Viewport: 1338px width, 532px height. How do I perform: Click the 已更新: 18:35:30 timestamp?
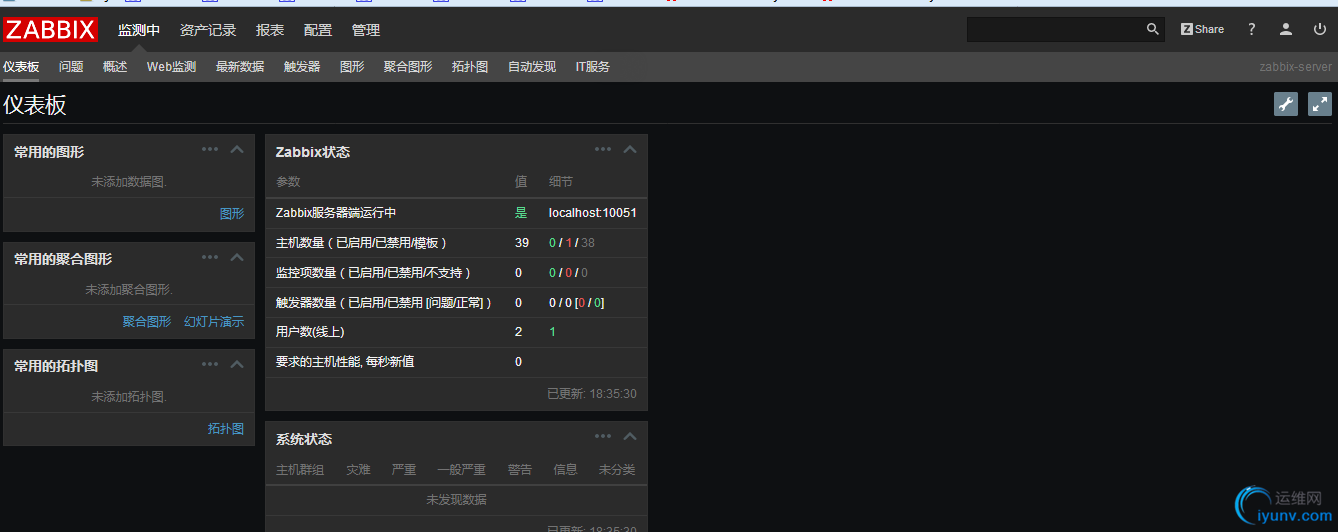592,394
